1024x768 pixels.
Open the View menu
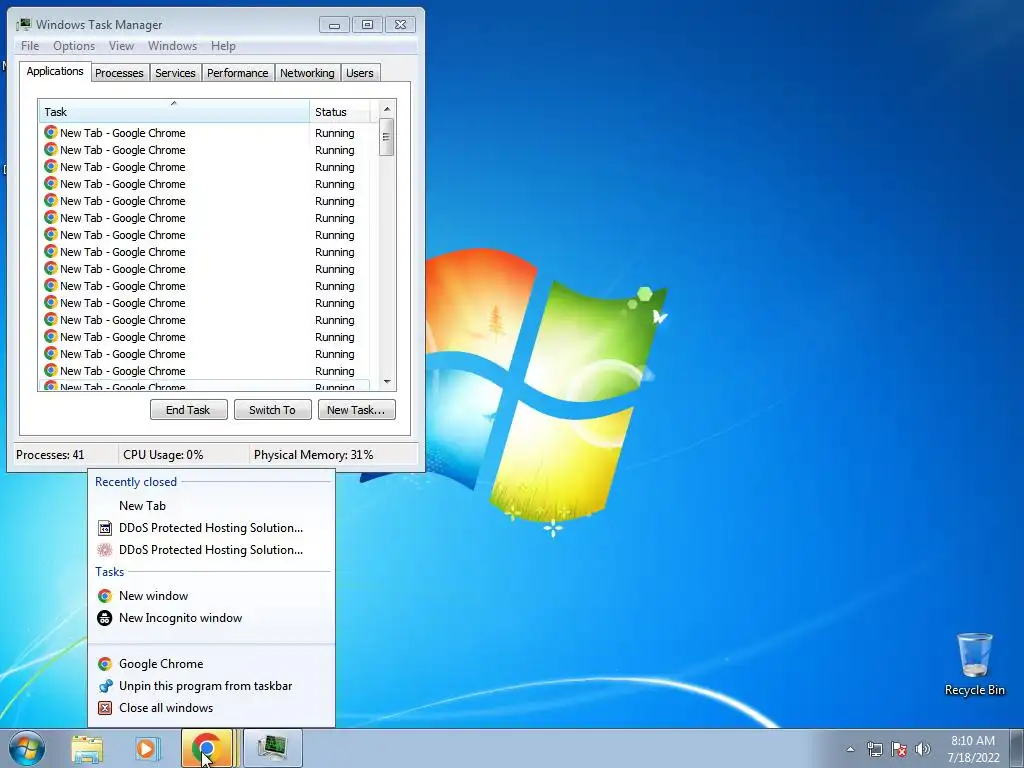pos(121,46)
